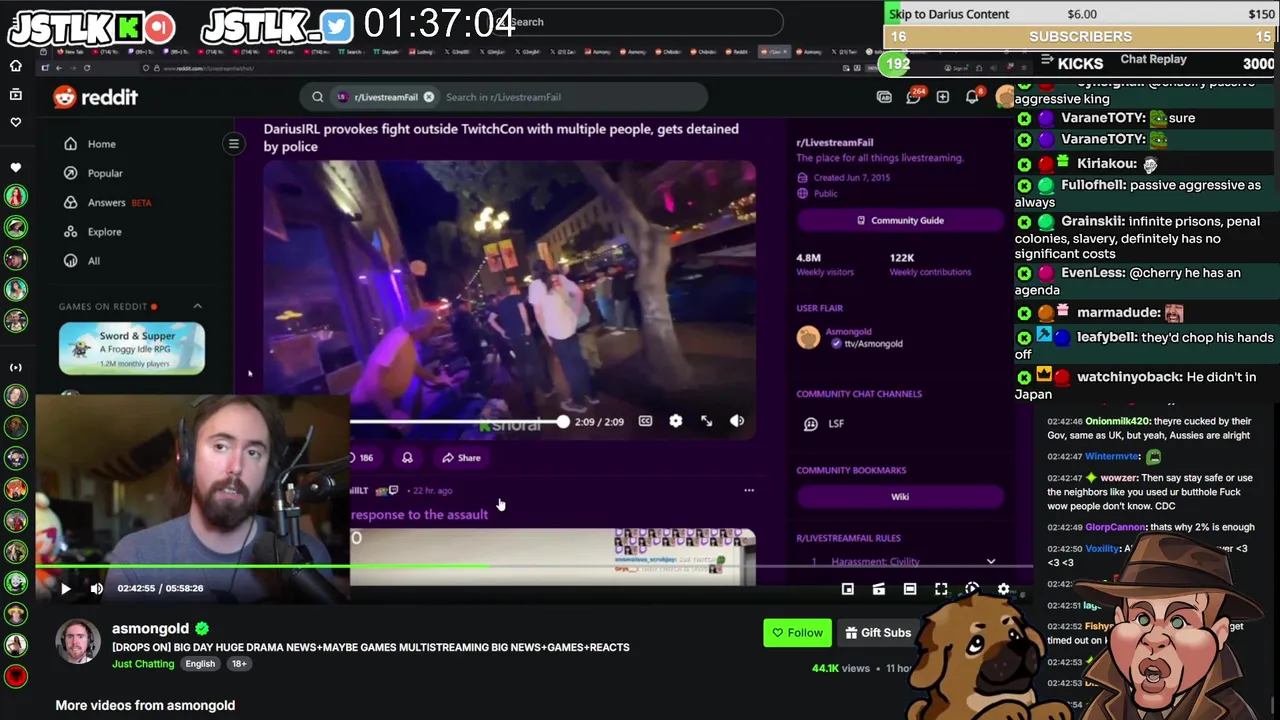
Task: Expand Reddit video to fullscreen
Action: pos(706,421)
